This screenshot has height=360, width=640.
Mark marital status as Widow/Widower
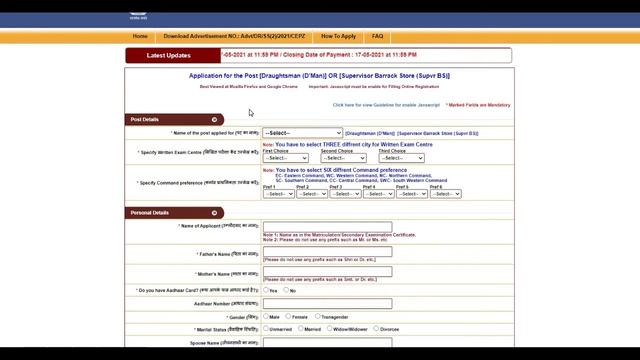pos(329,329)
